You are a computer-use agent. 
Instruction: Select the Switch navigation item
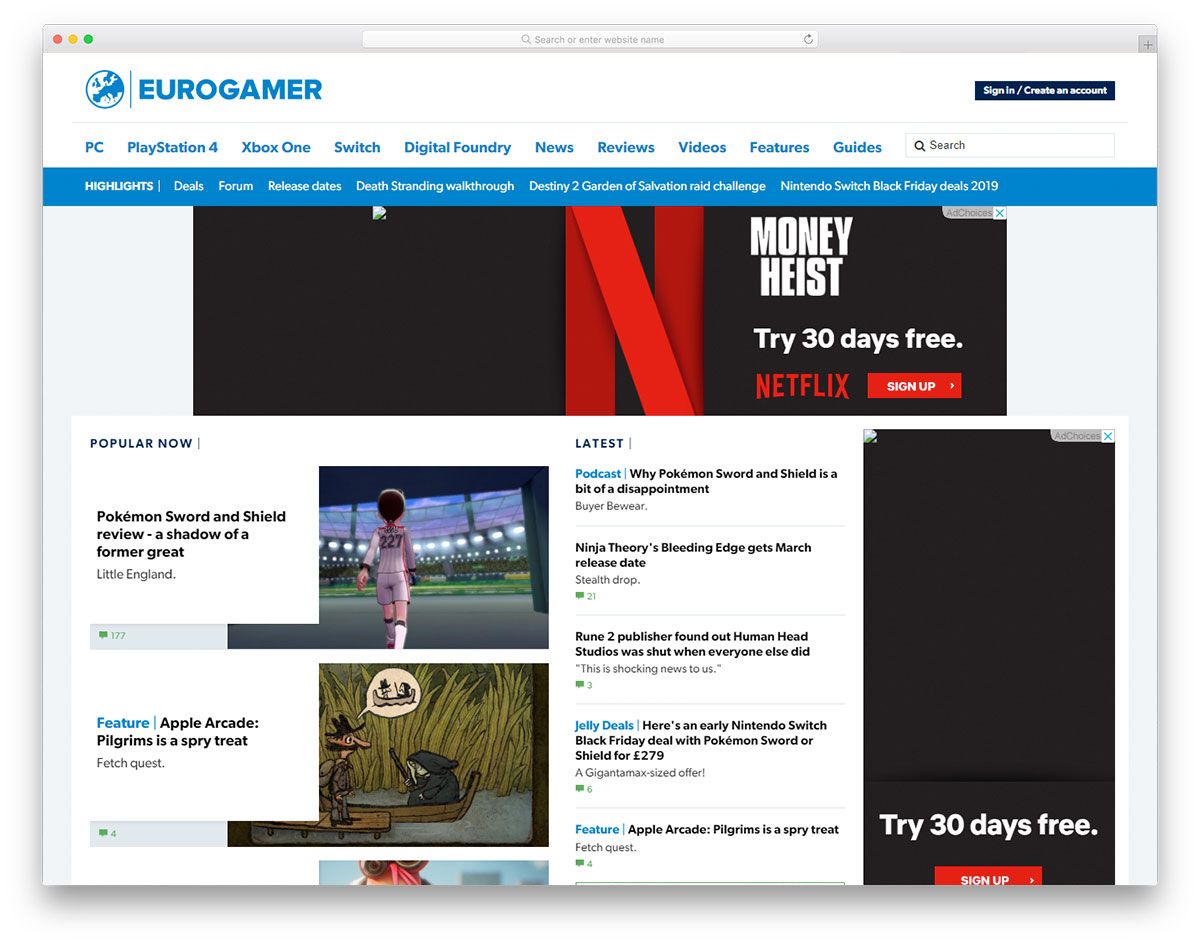(357, 147)
